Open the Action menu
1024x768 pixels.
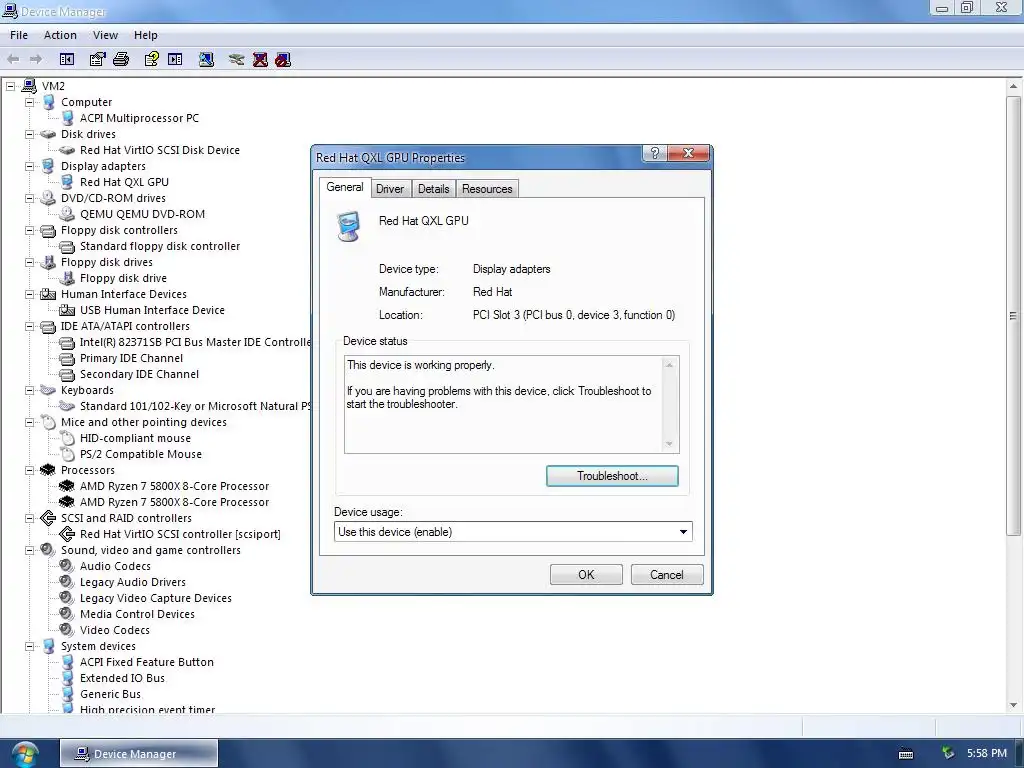(x=60, y=35)
